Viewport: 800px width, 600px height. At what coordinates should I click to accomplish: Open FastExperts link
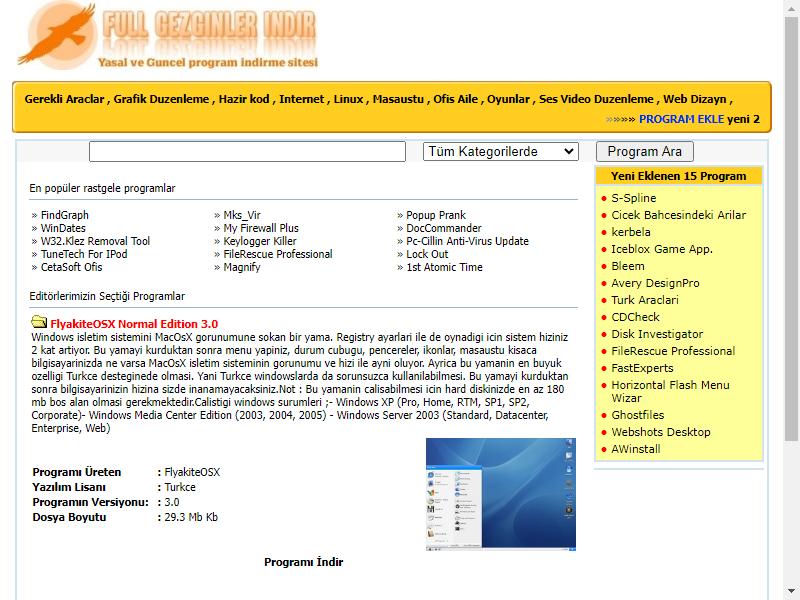pyautogui.click(x=642, y=368)
